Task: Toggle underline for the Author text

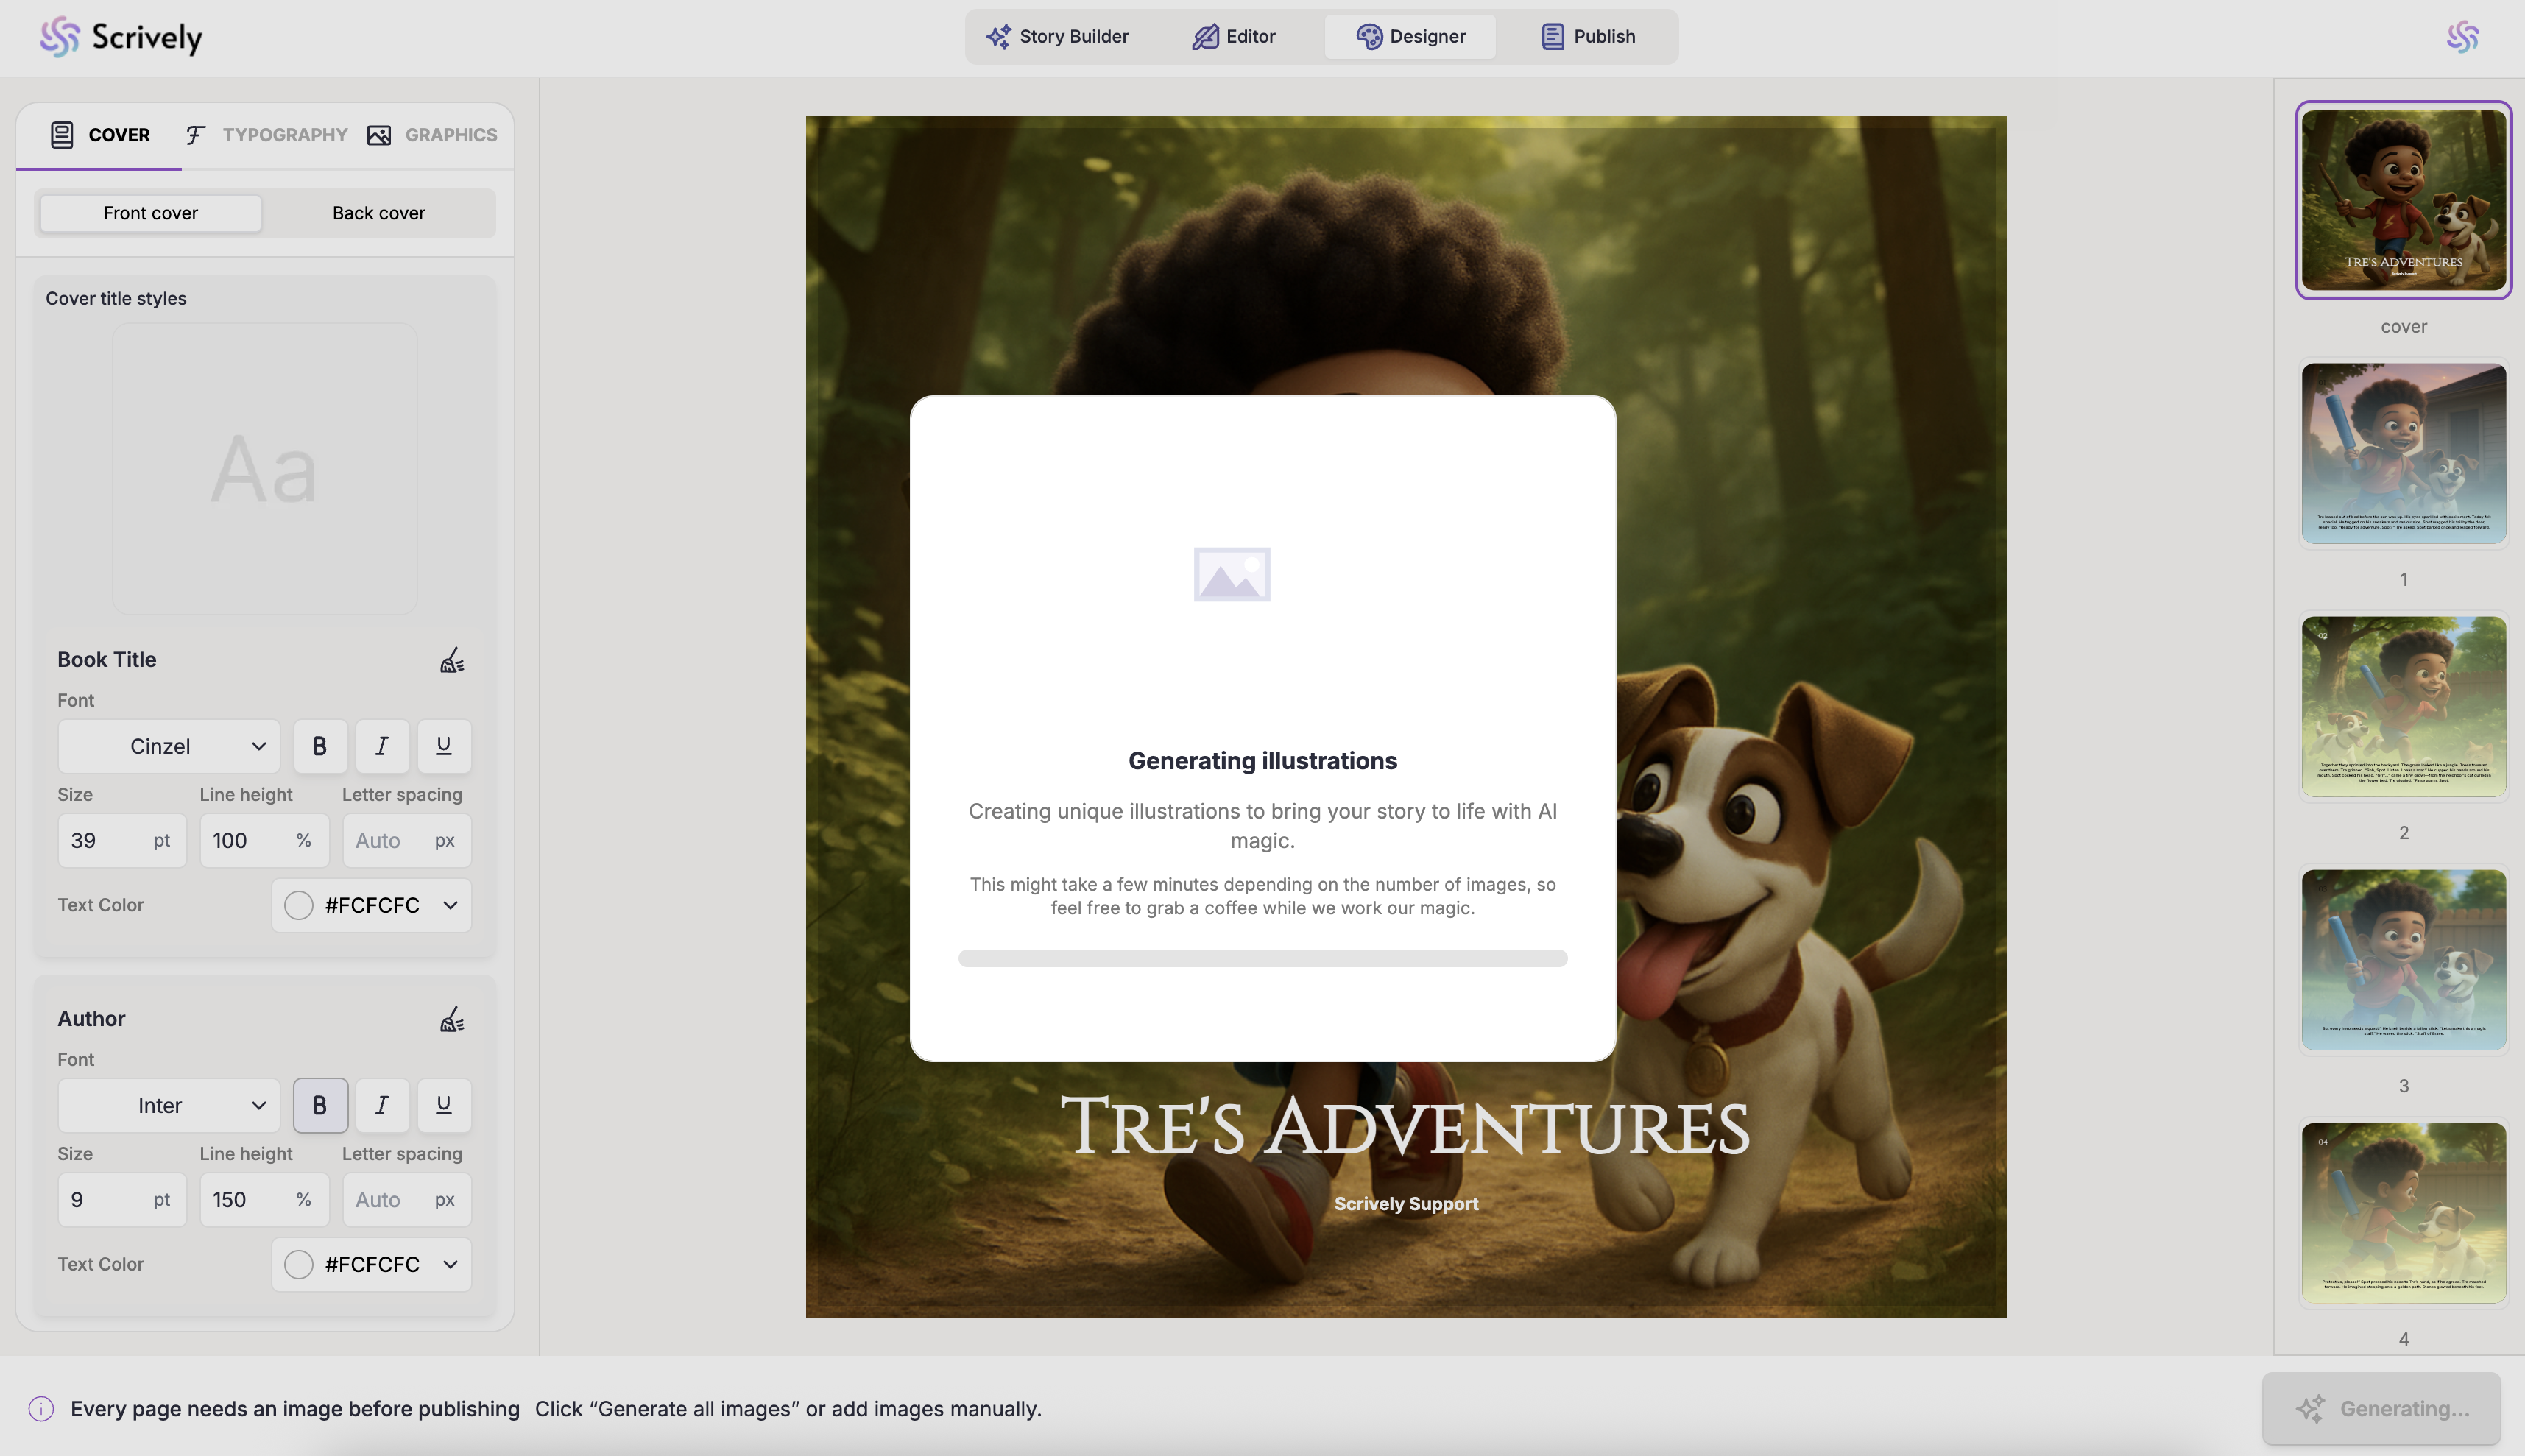Action: point(444,1105)
